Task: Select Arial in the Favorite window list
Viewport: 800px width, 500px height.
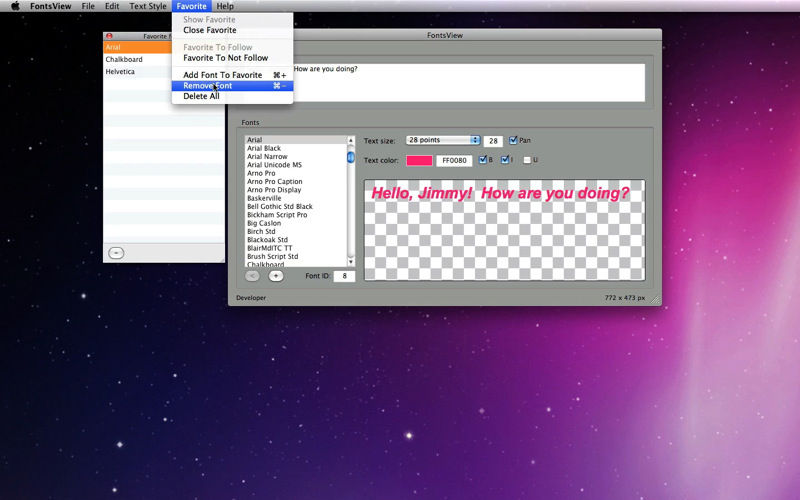Action: click(x=138, y=47)
